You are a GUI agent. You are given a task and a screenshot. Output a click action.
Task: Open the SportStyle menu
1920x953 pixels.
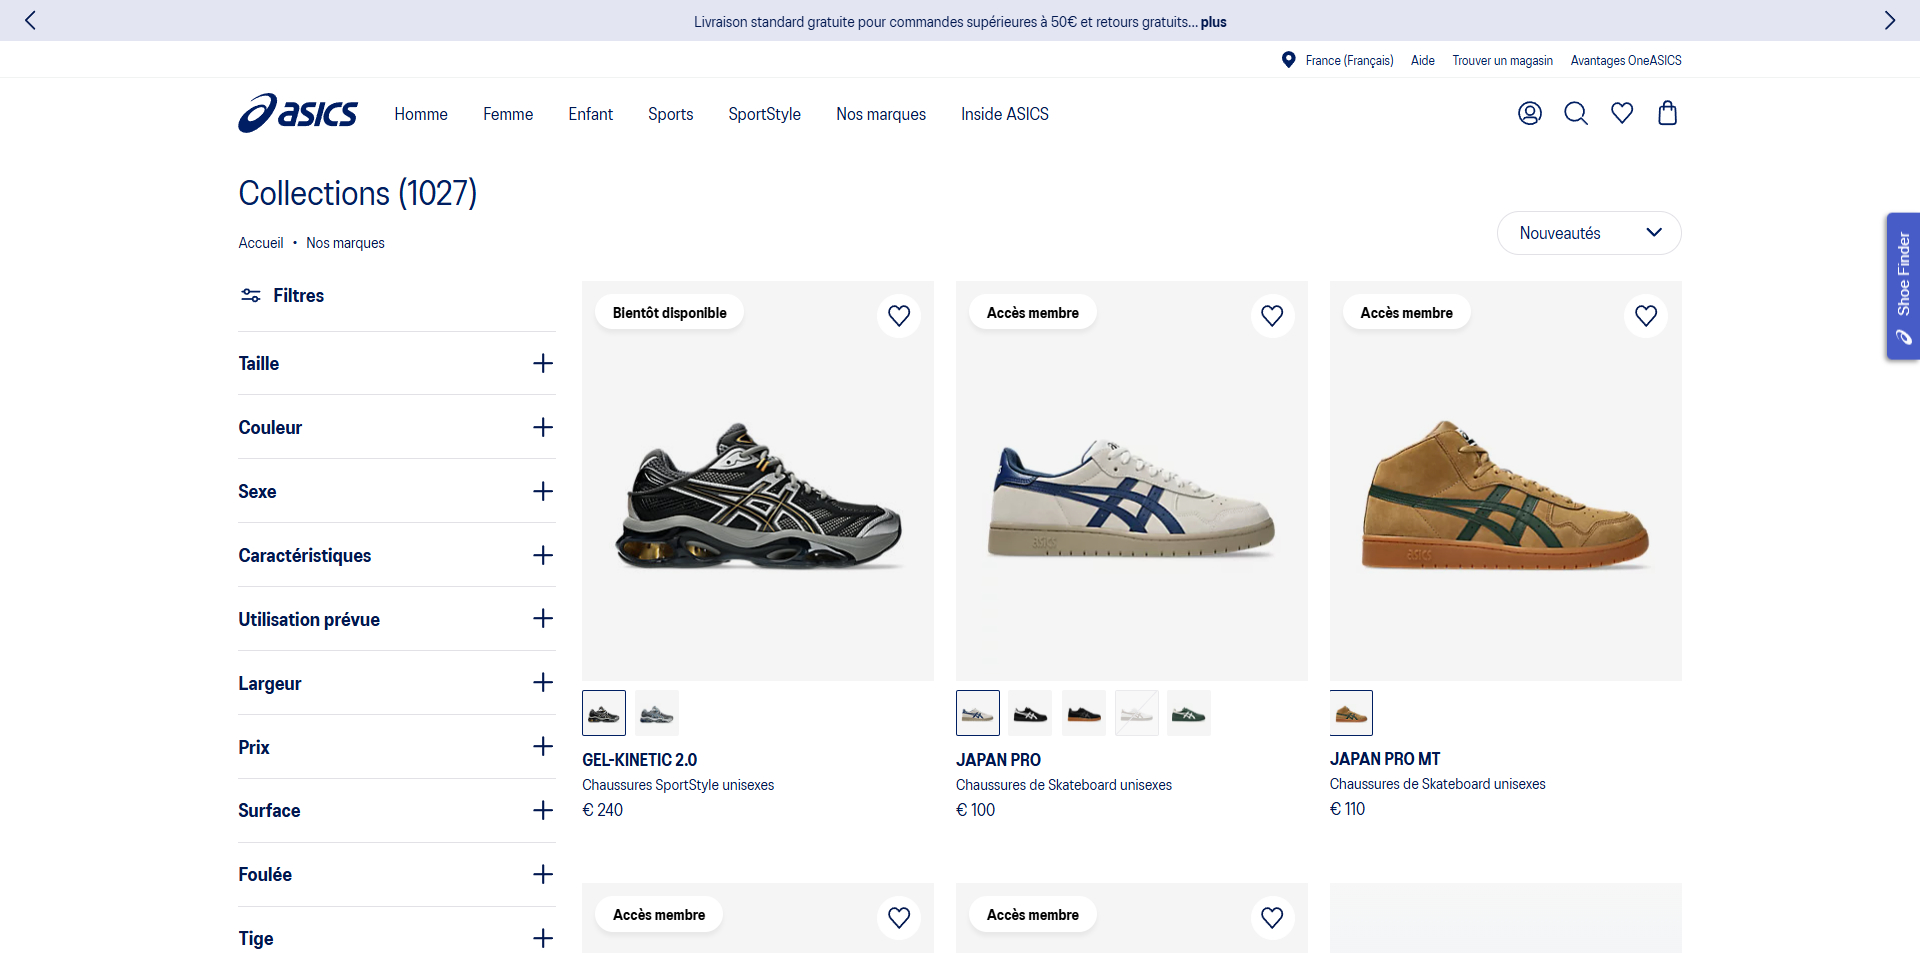coord(764,114)
